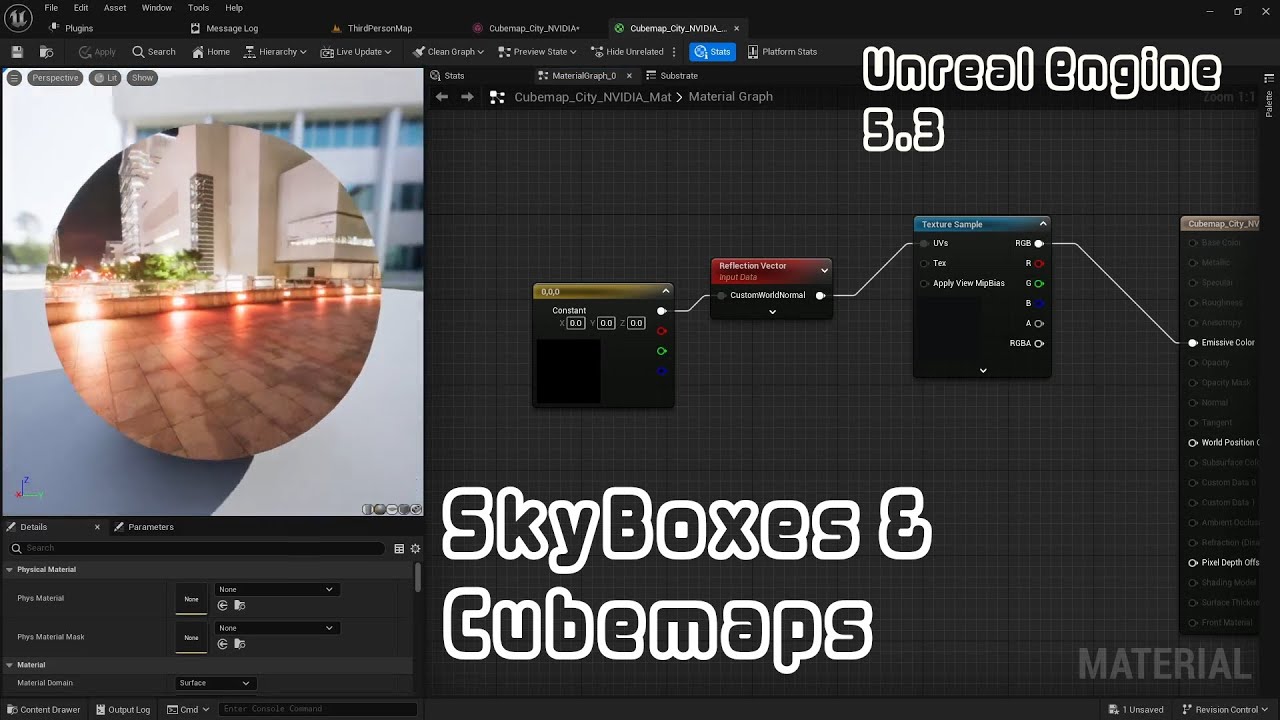
Task: Click the Constant node Z value field
Action: point(636,323)
